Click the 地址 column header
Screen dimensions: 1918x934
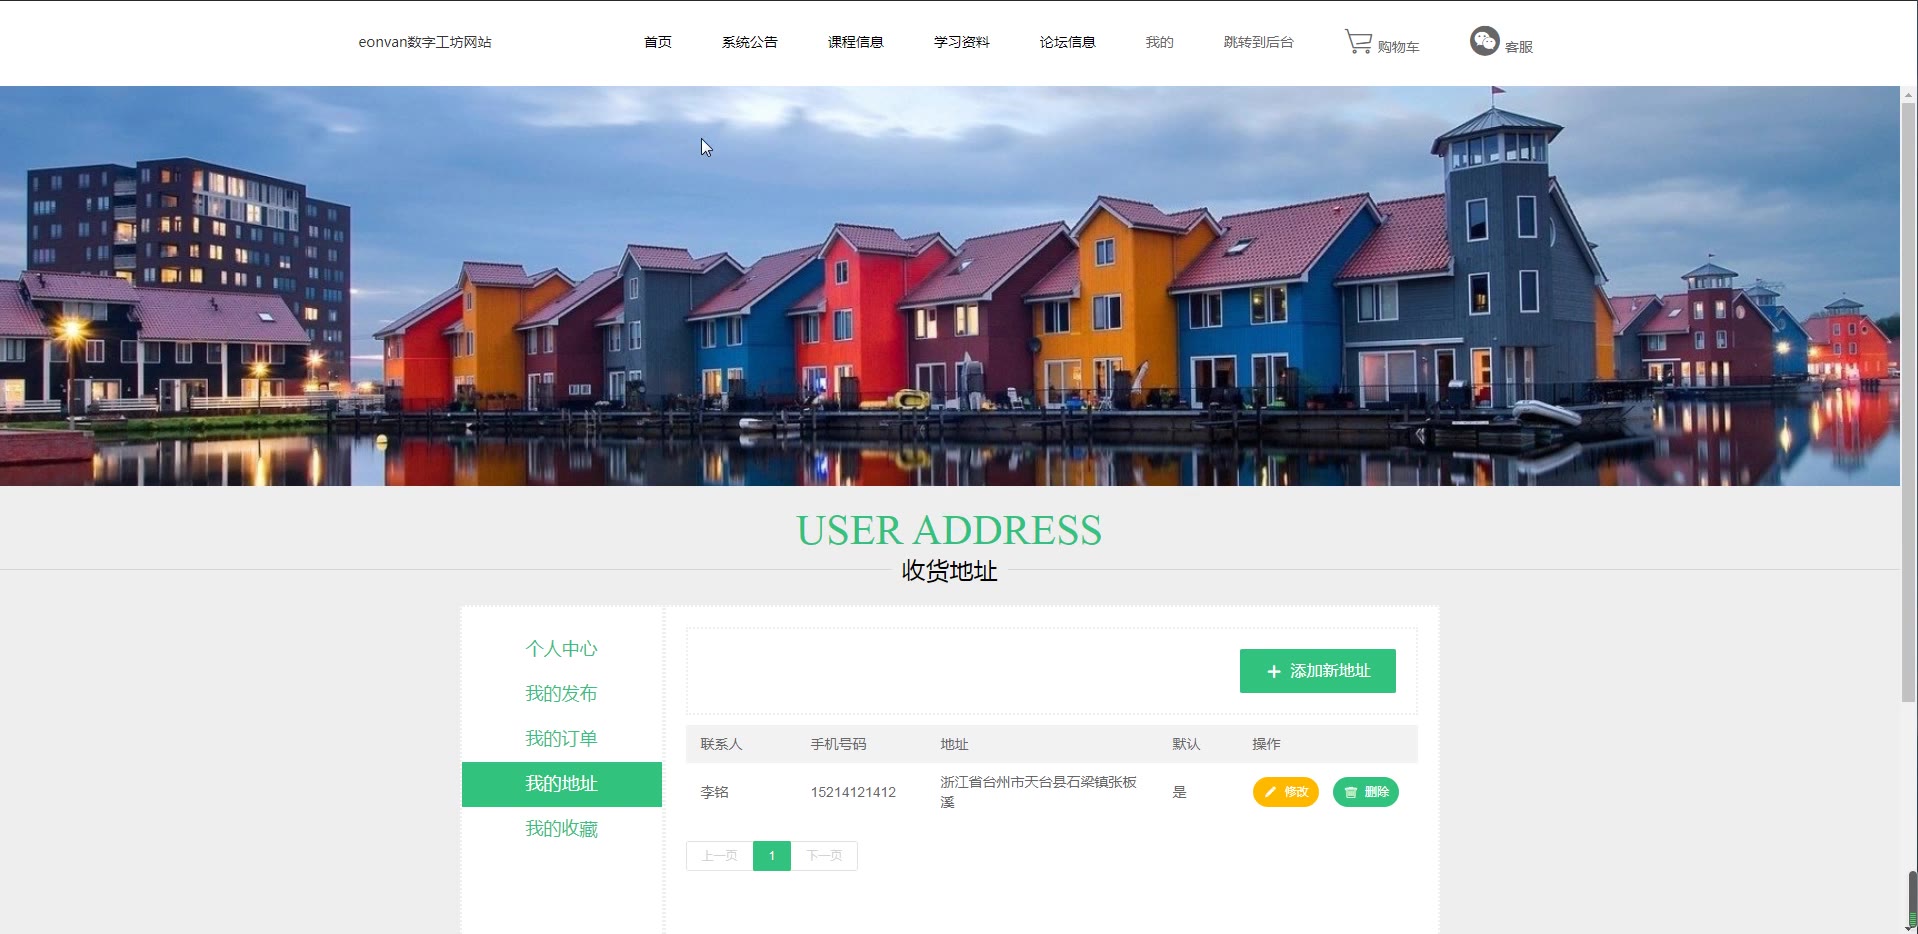tap(954, 744)
